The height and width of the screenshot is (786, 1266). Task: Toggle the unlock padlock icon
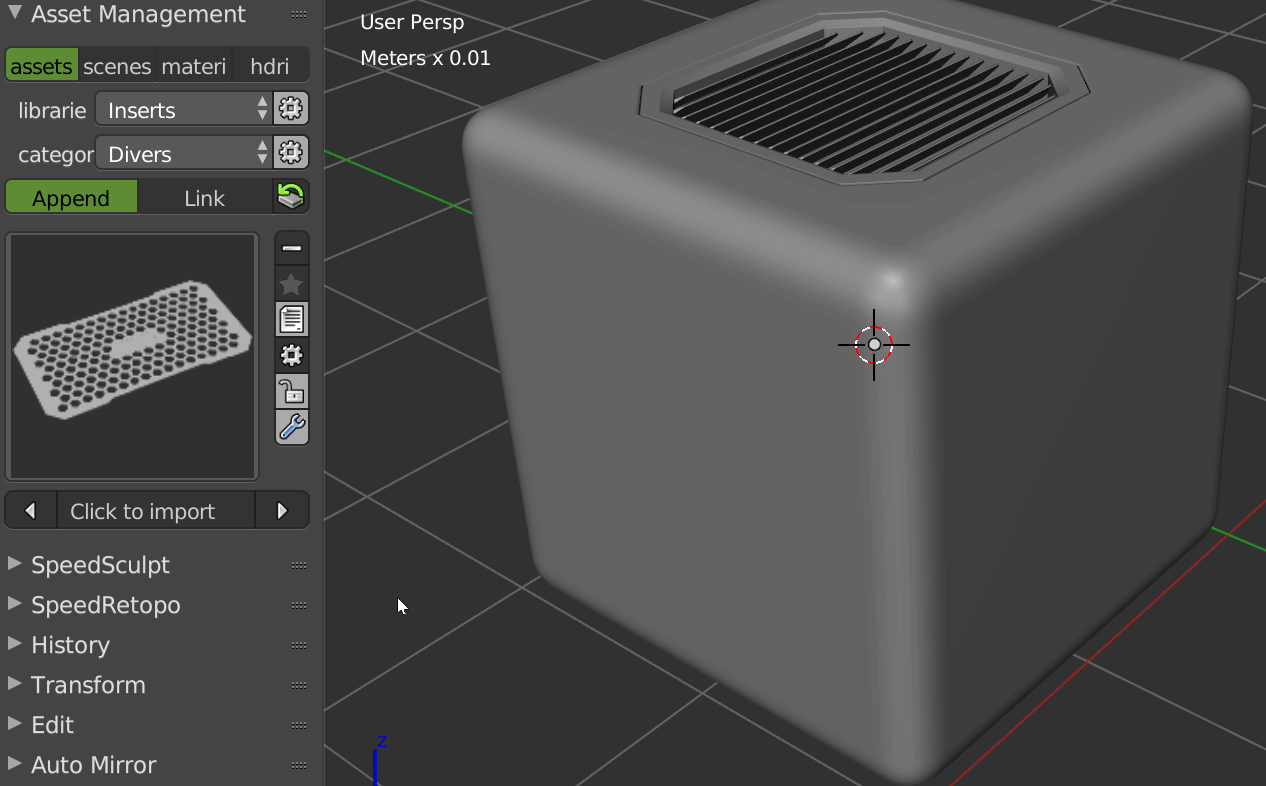[x=292, y=391]
